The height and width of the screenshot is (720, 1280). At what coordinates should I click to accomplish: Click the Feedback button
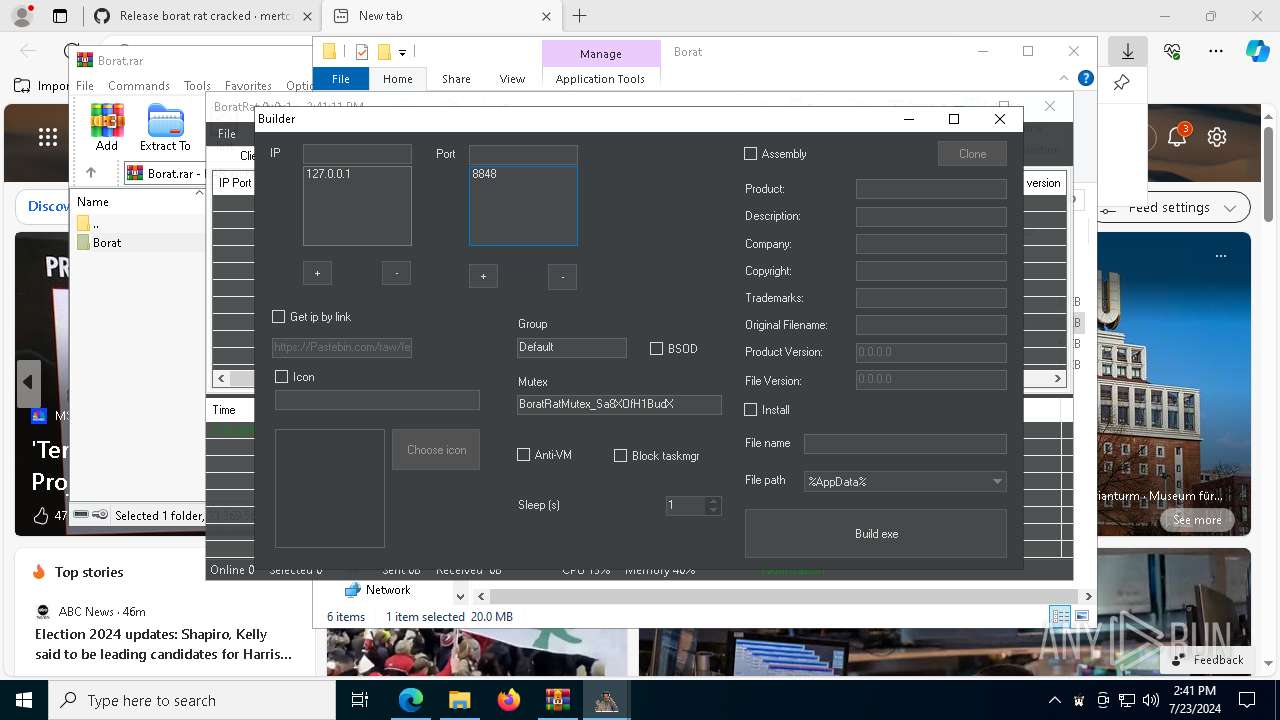click(1207, 660)
